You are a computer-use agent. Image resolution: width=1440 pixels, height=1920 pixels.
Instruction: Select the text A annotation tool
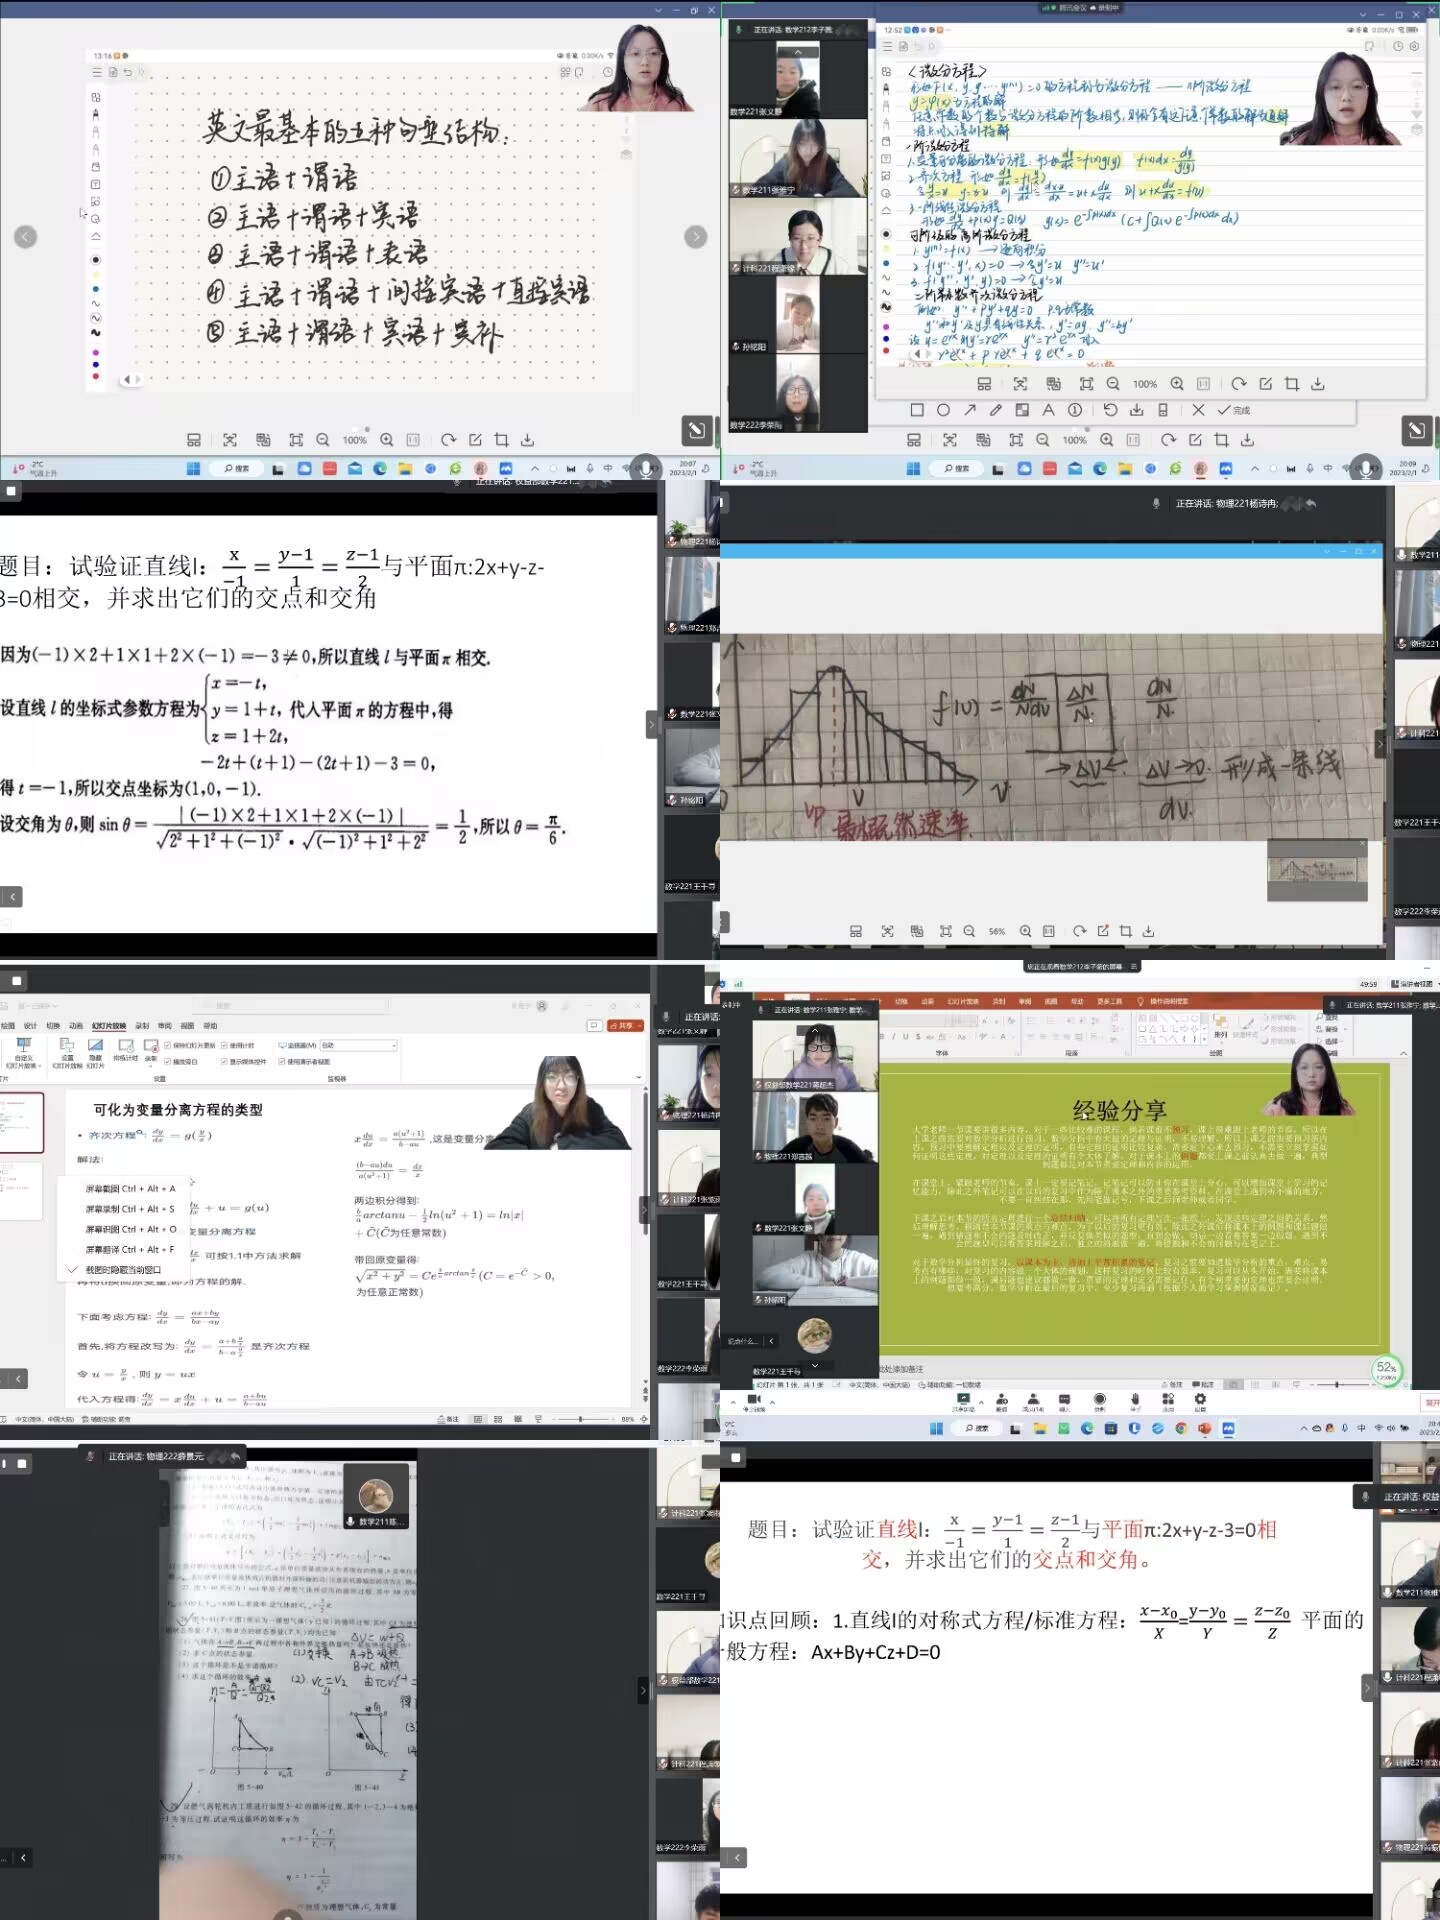pyautogui.click(x=1048, y=410)
